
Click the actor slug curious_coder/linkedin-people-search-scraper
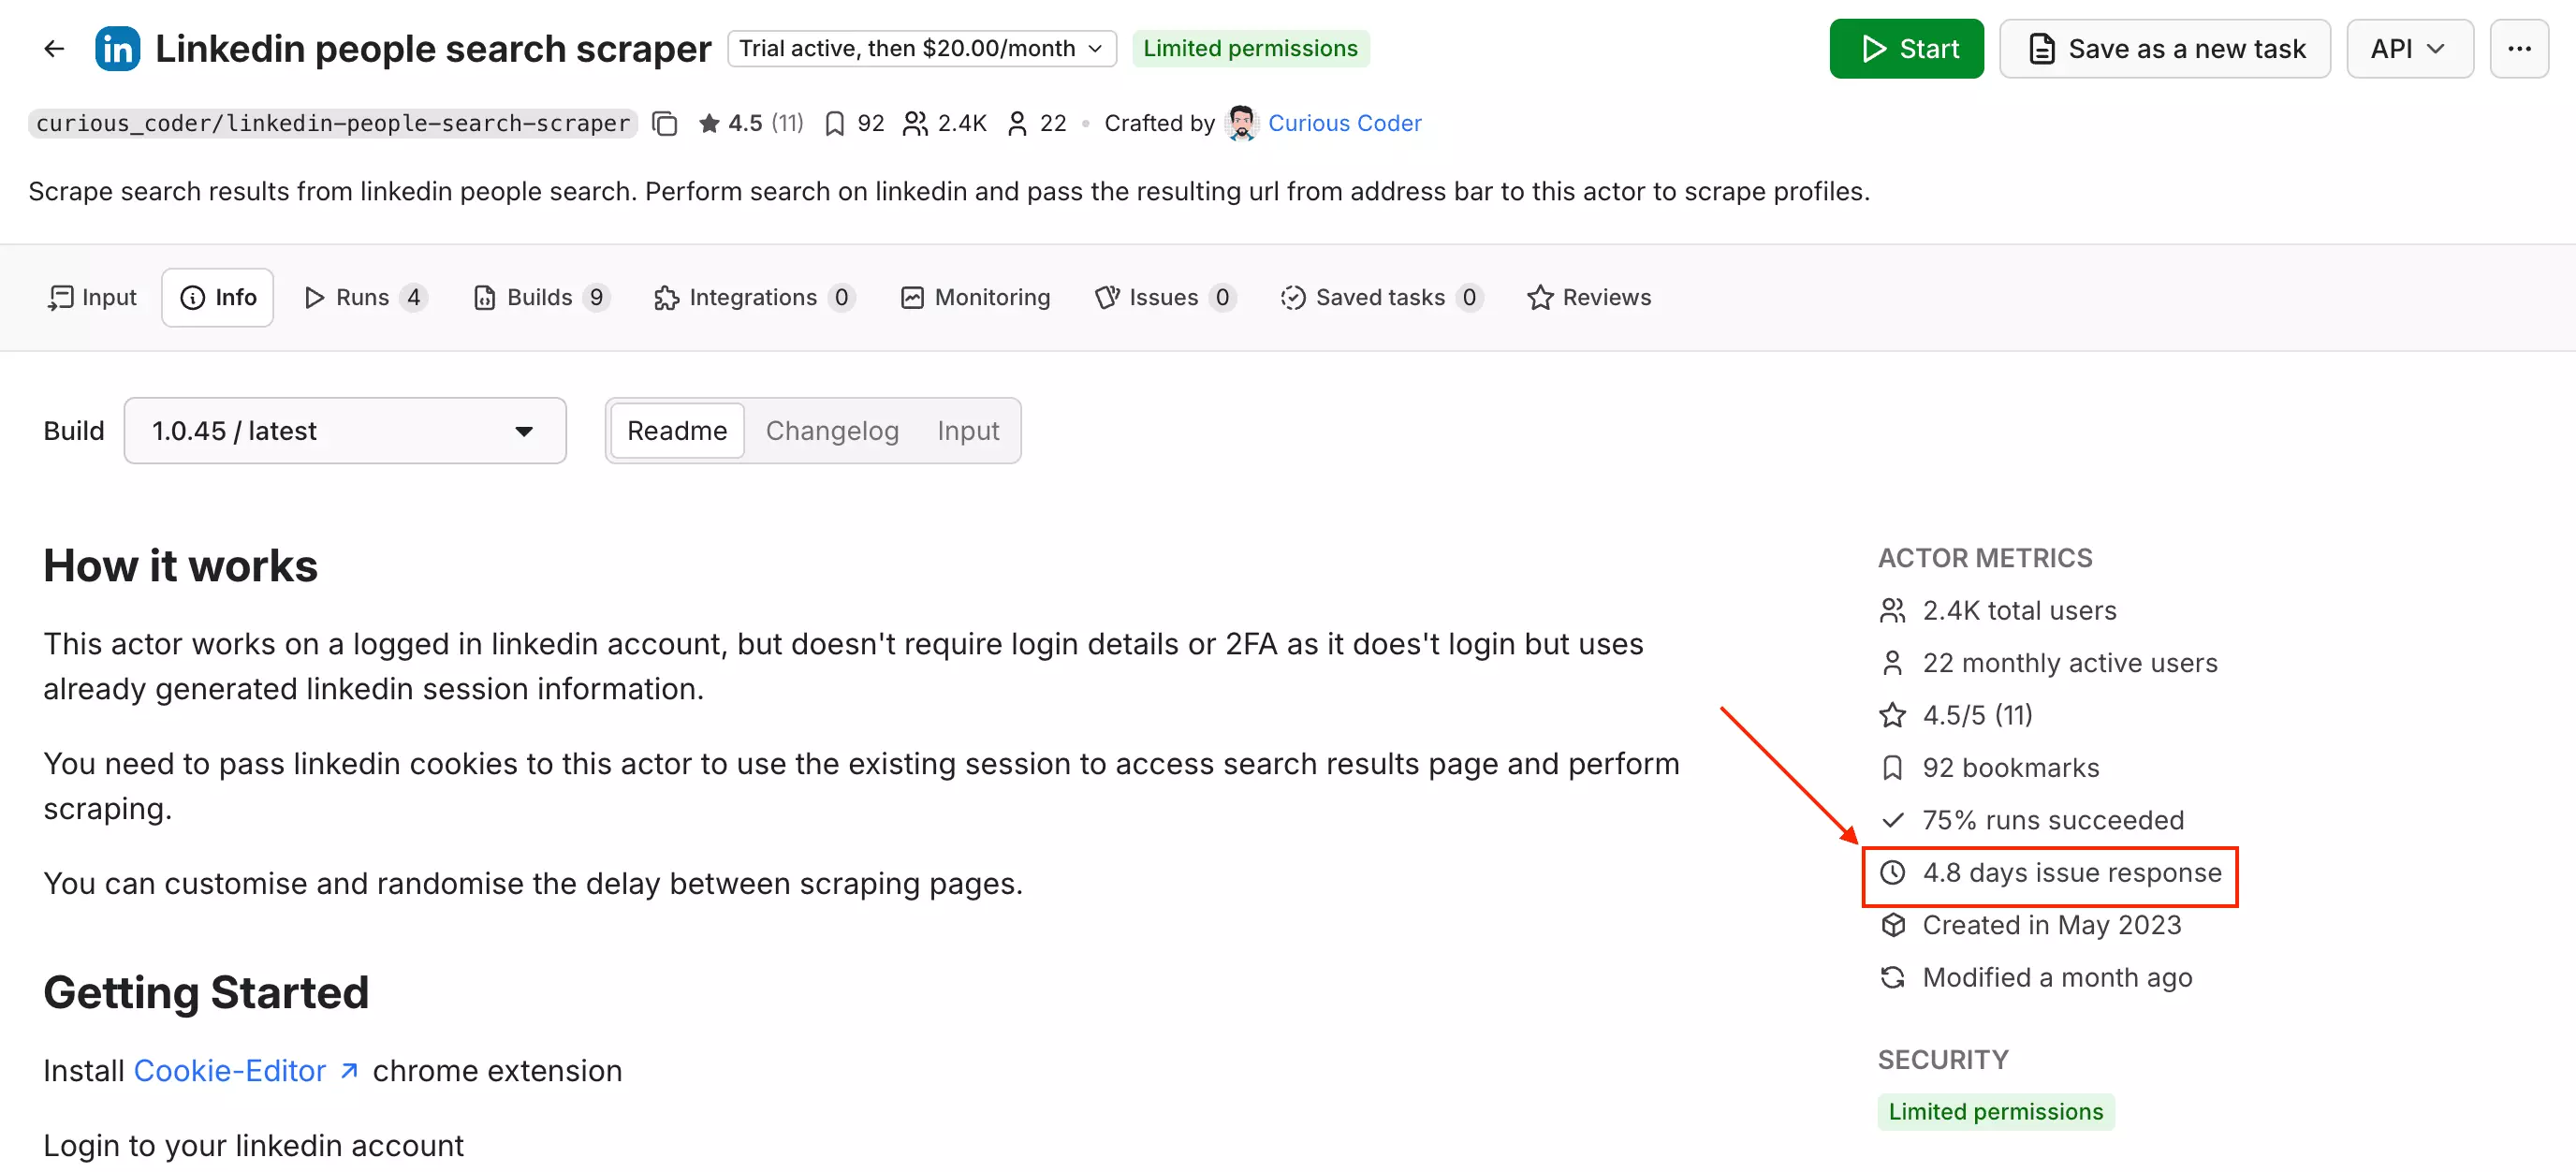tap(333, 123)
